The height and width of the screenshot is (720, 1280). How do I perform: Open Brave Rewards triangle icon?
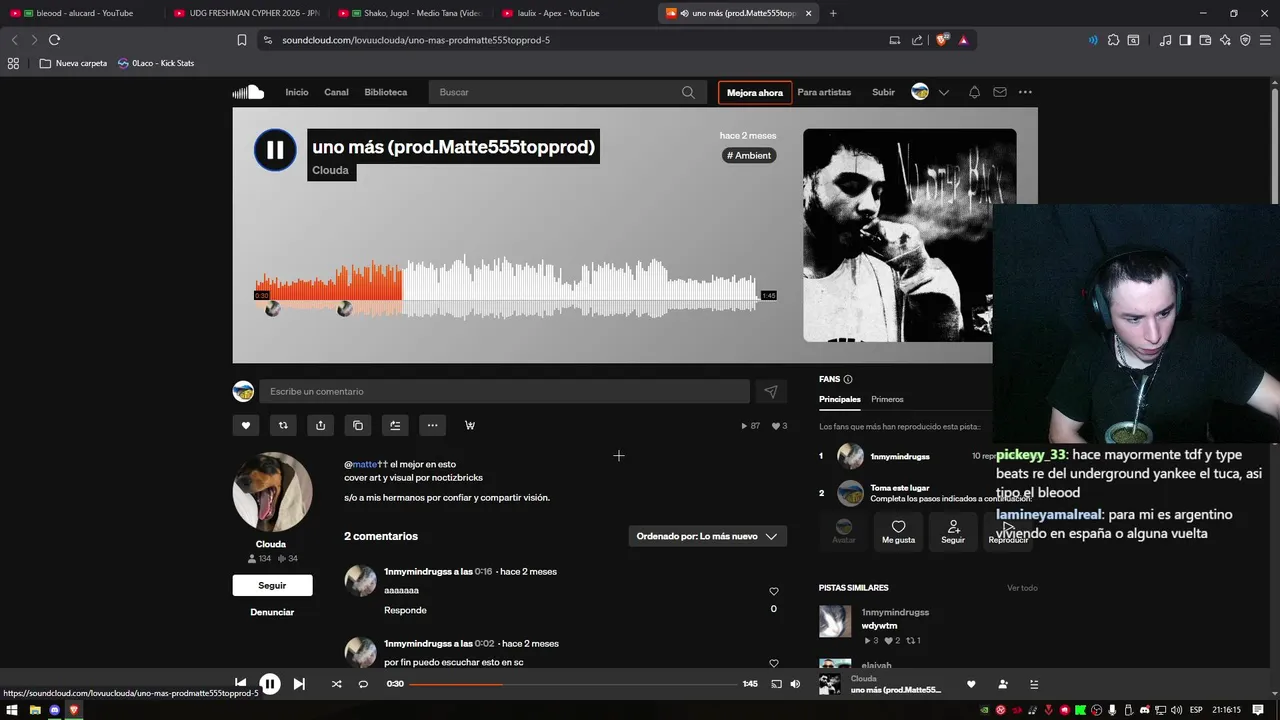coord(963,40)
